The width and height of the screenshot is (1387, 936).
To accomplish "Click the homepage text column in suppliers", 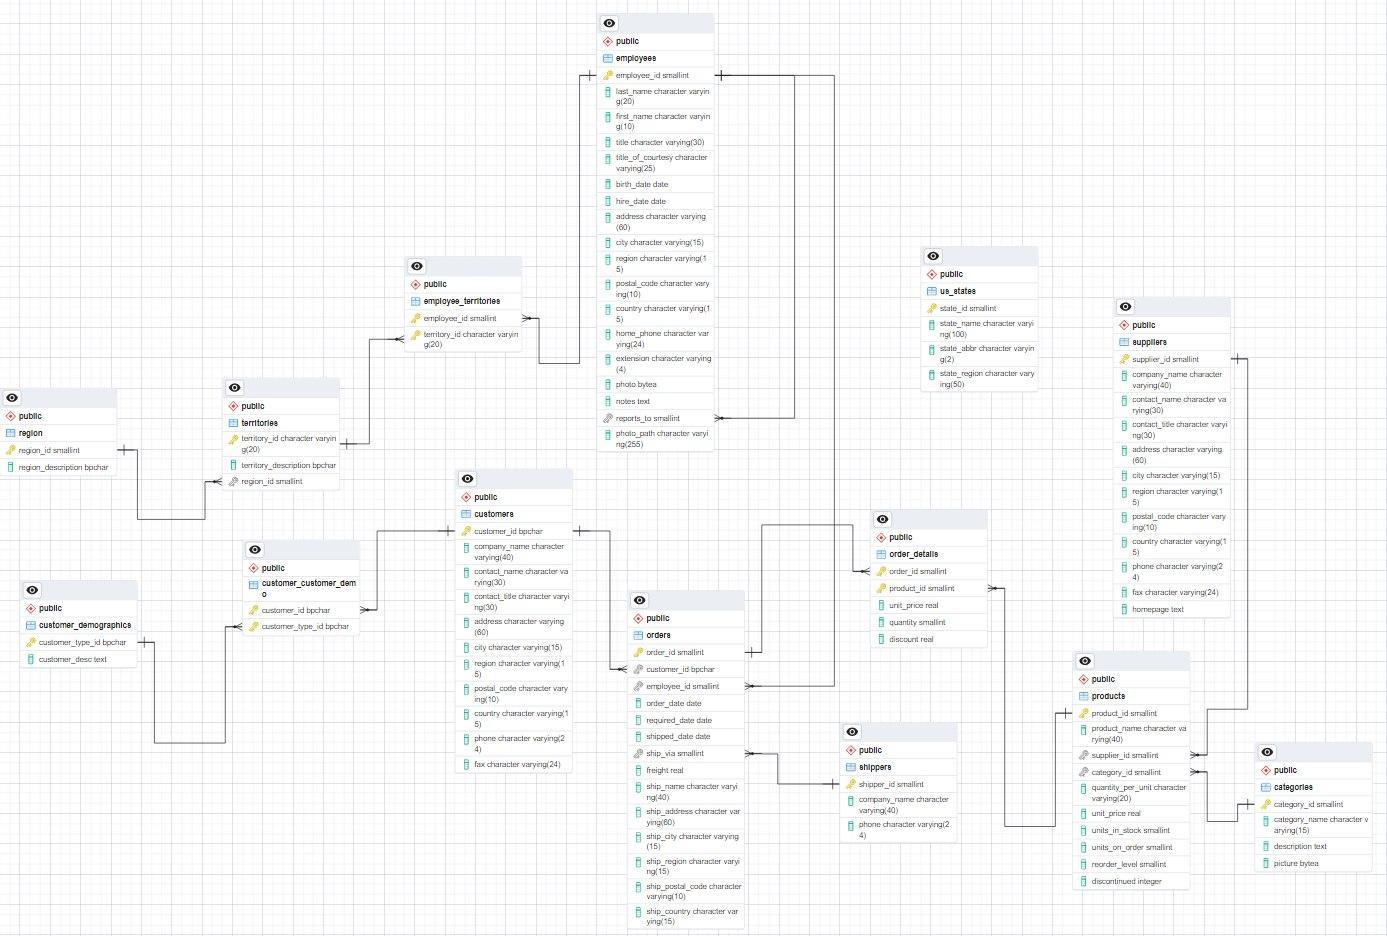I will coord(1172,609).
